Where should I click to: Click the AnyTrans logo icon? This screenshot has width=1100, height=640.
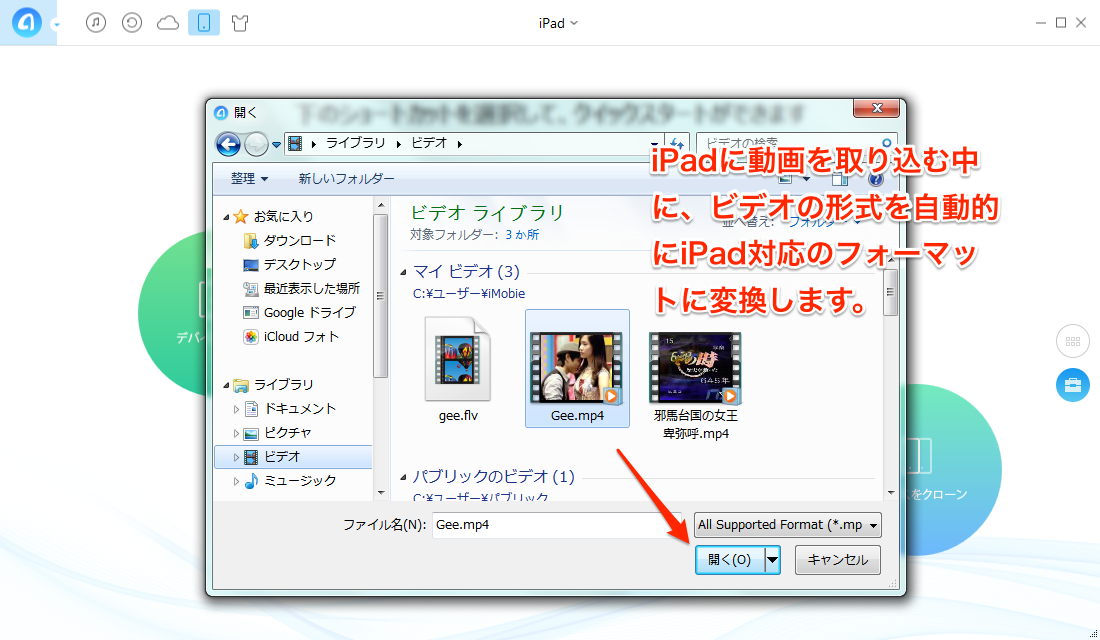27,22
